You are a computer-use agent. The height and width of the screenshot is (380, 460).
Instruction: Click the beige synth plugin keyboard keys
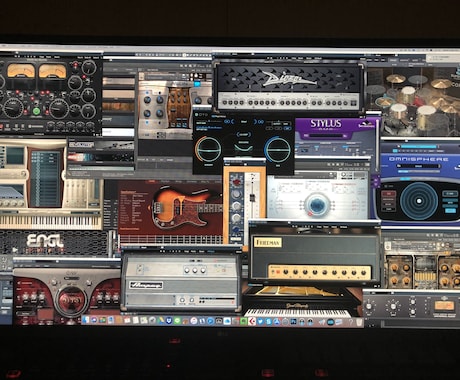51,222
